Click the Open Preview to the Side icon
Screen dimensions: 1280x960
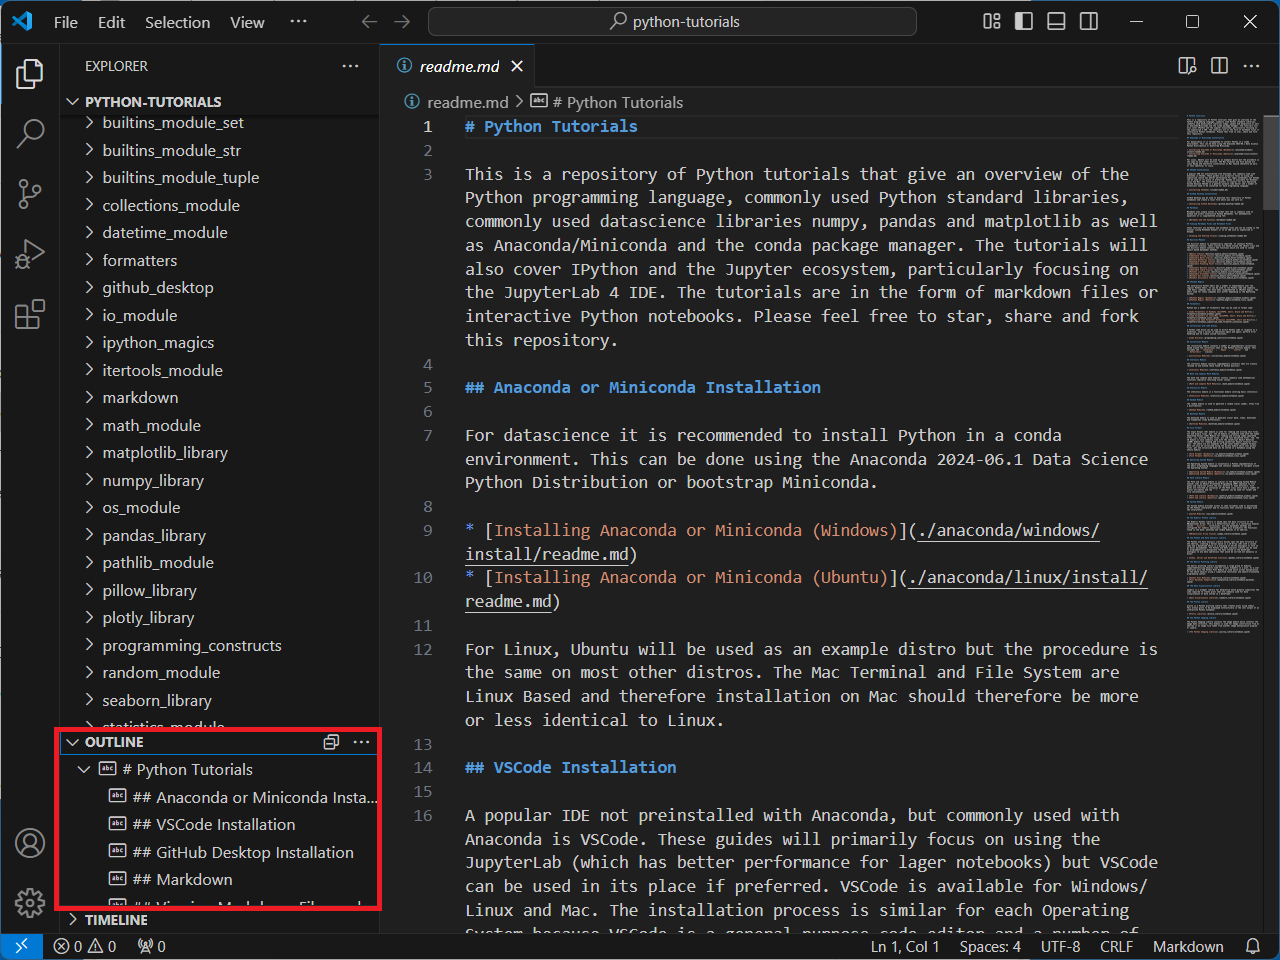tap(1187, 66)
